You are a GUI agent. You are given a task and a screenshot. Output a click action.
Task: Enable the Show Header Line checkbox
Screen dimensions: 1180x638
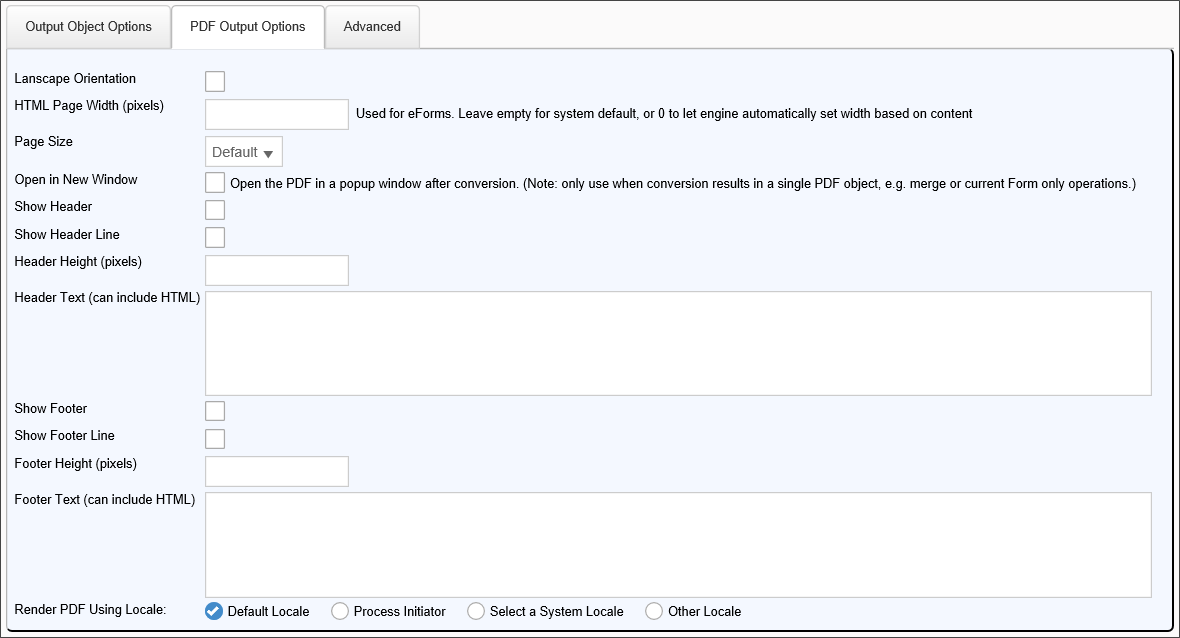[215, 237]
